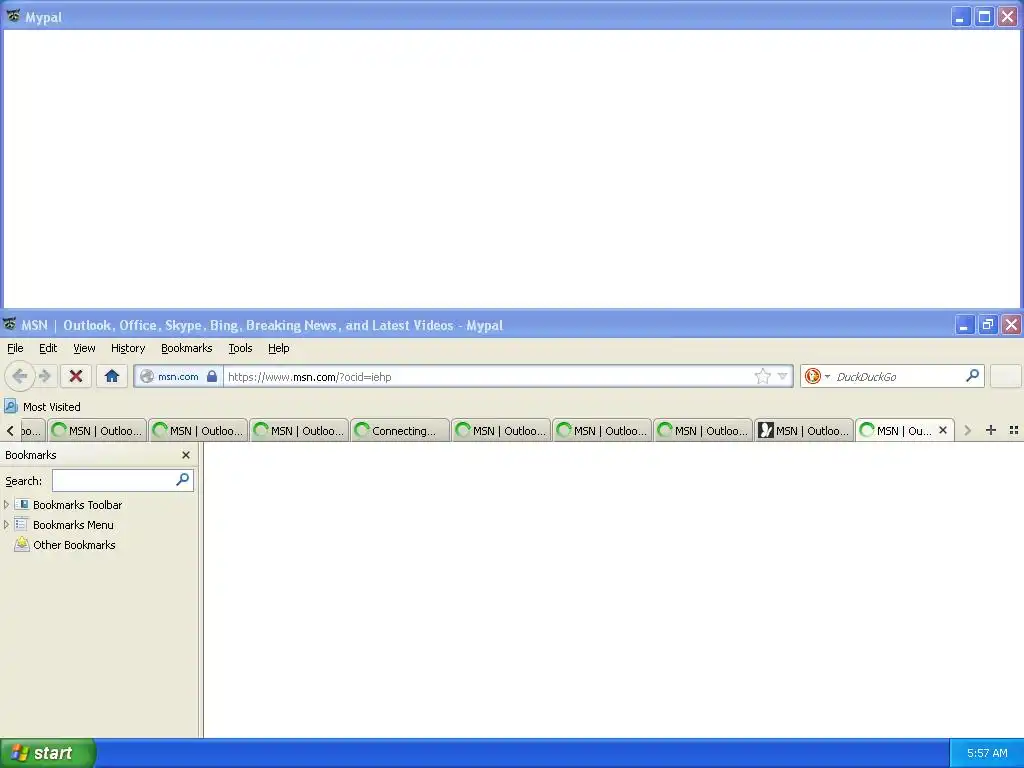Open the address bar history dropdown arrow
The height and width of the screenshot is (768, 1024).
782,376
